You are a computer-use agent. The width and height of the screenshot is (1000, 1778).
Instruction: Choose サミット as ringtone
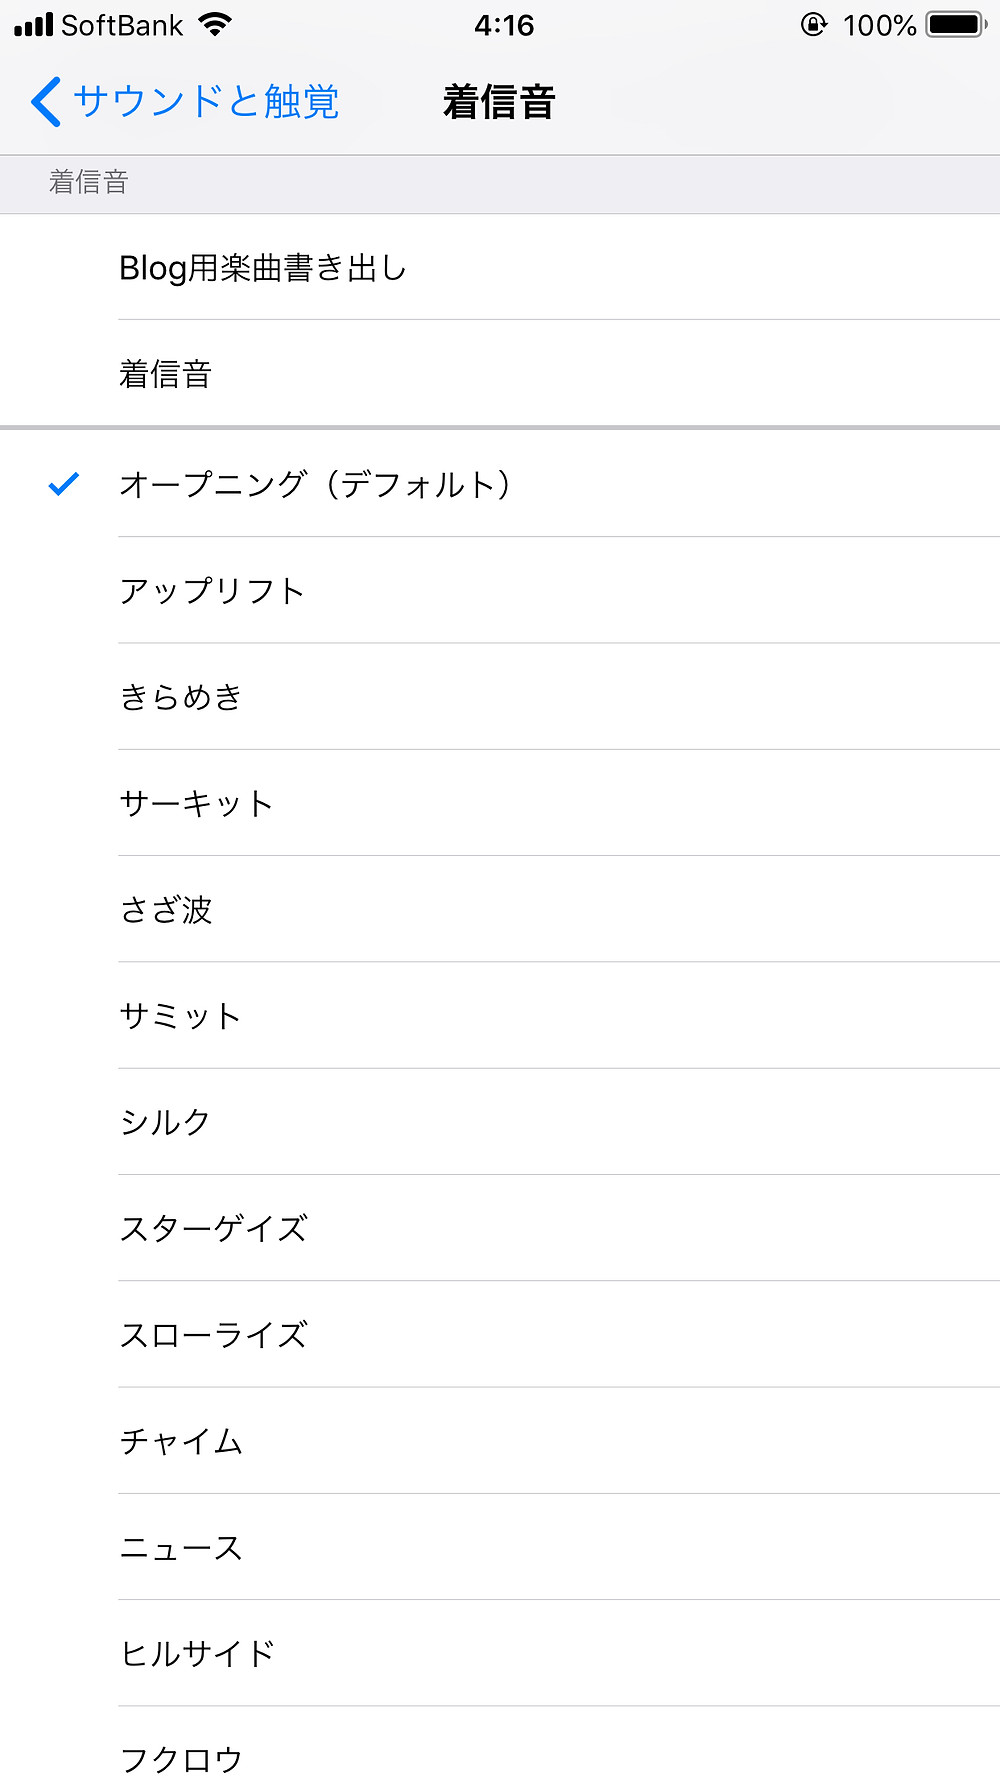click(x=500, y=1016)
